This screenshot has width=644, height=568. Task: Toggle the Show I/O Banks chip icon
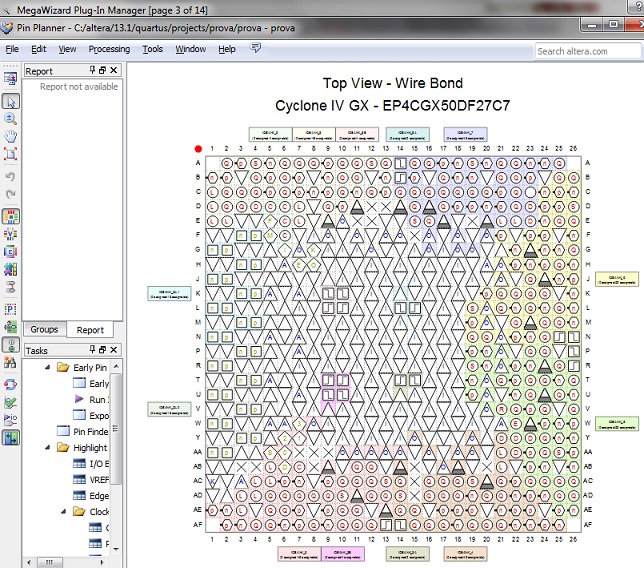click(x=11, y=216)
